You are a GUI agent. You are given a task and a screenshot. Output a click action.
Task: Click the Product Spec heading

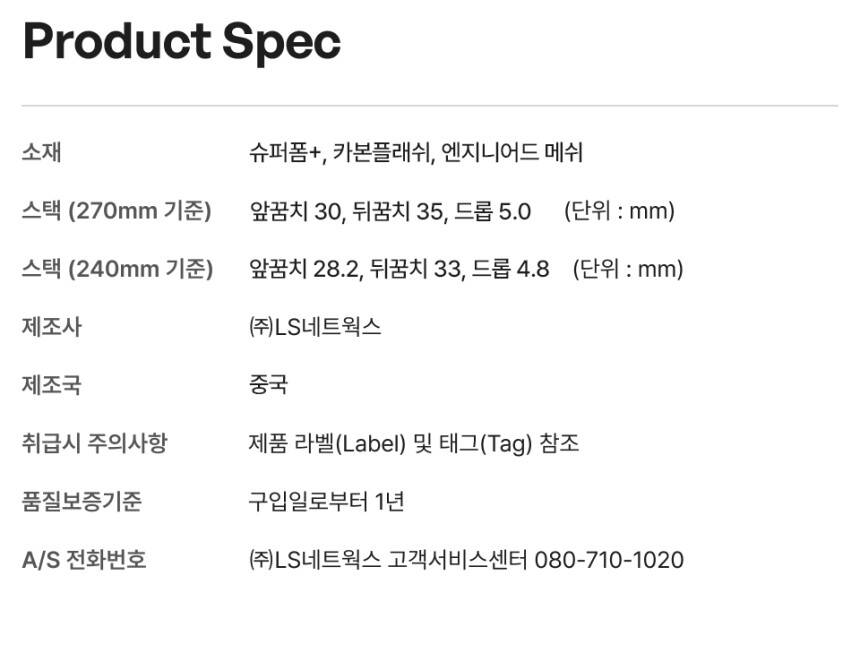181,42
